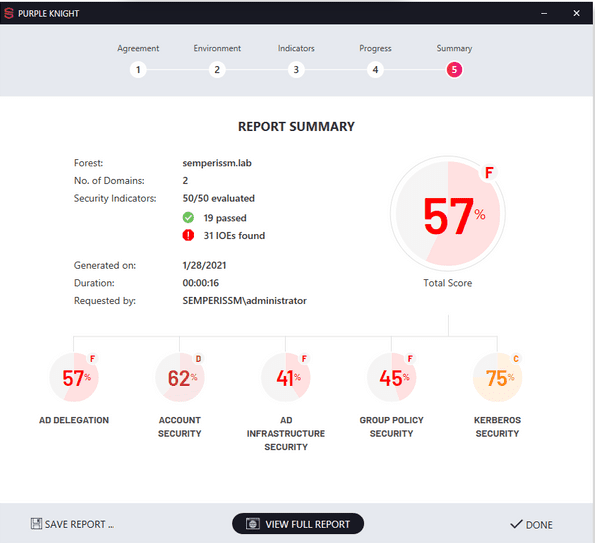The image size is (595, 543).
Task: Finish with the Done button
Action: point(531,524)
